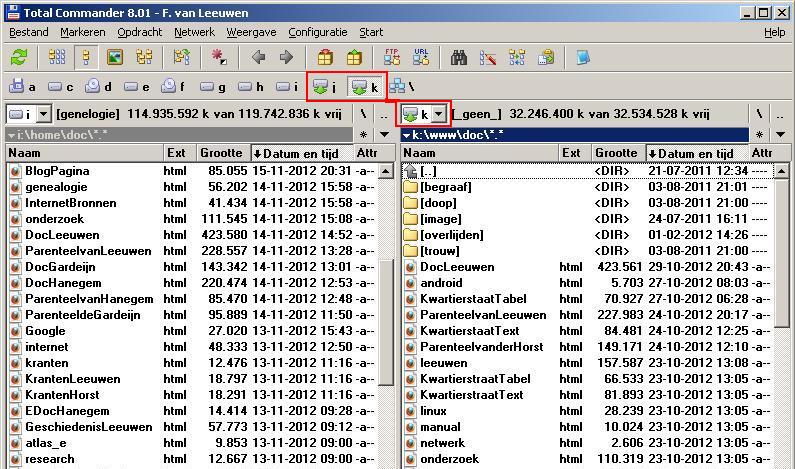
Task: Select floppy drive a button
Action: tap(22, 87)
